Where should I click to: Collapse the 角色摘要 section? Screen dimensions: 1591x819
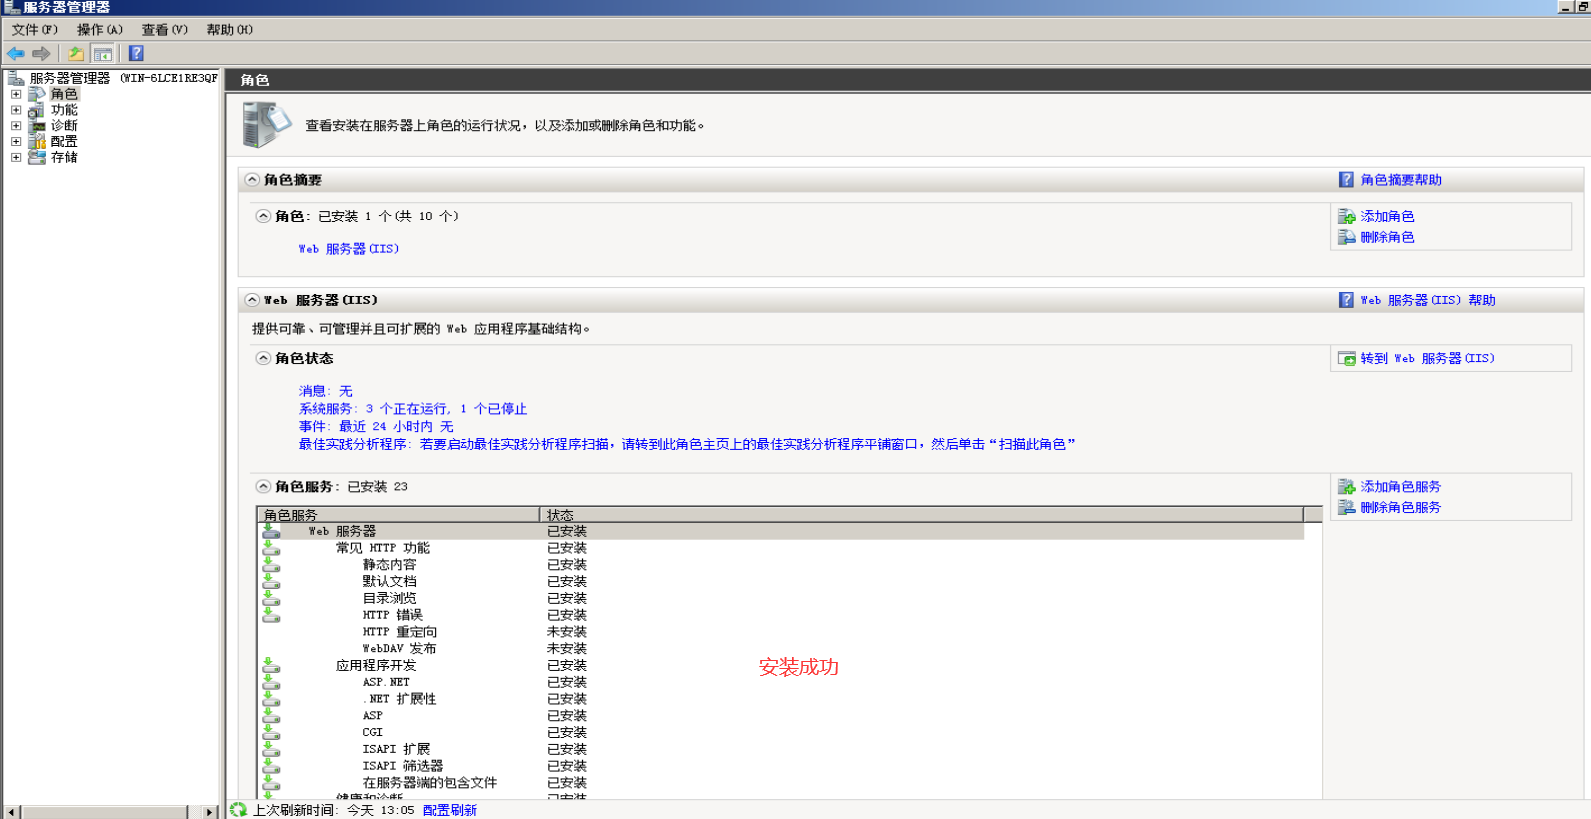click(252, 180)
